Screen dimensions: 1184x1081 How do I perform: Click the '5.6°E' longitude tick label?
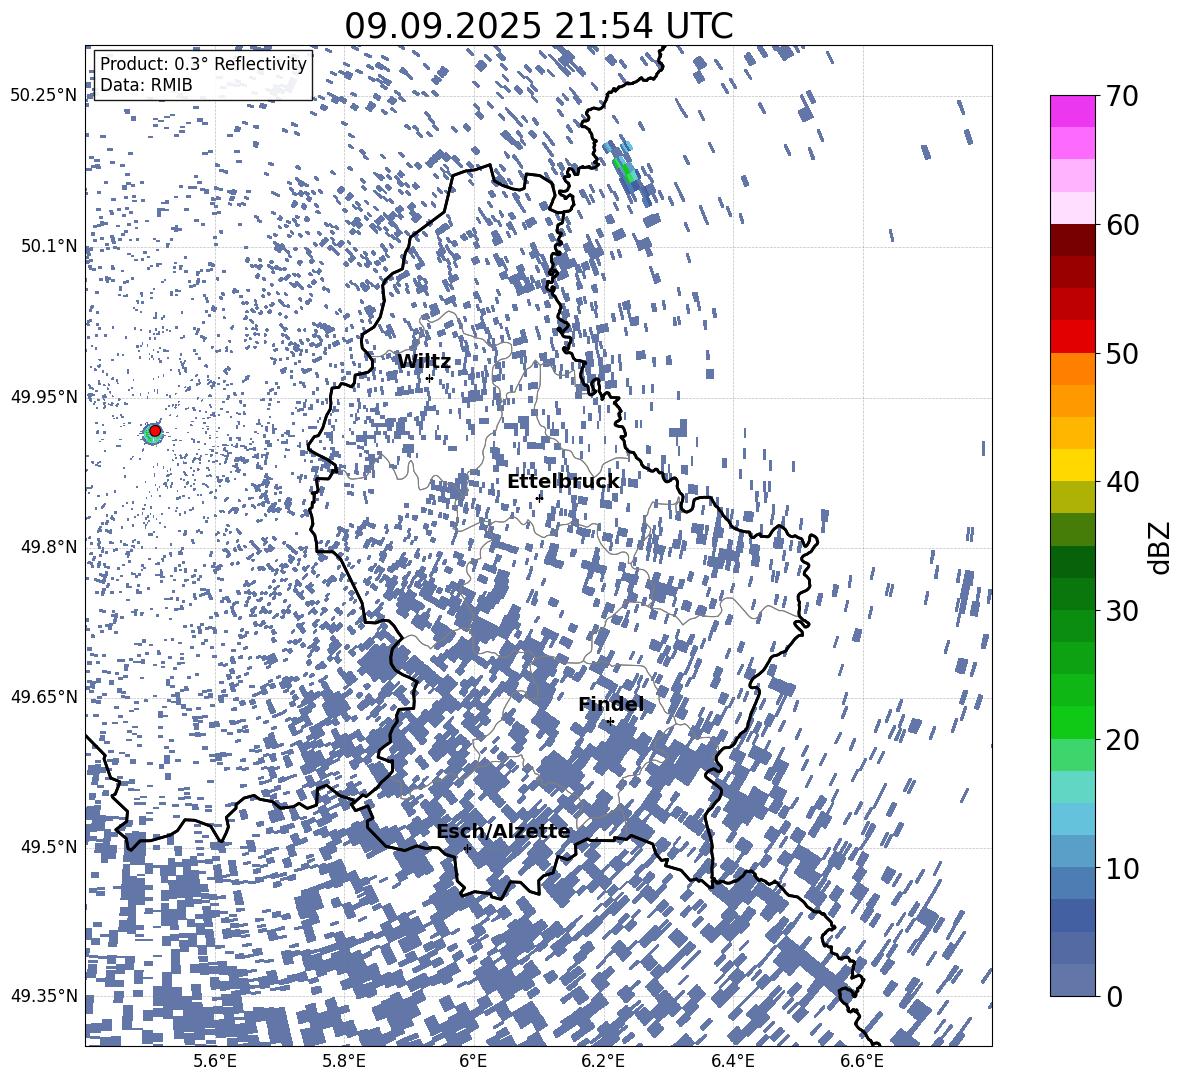coord(215,1061)
